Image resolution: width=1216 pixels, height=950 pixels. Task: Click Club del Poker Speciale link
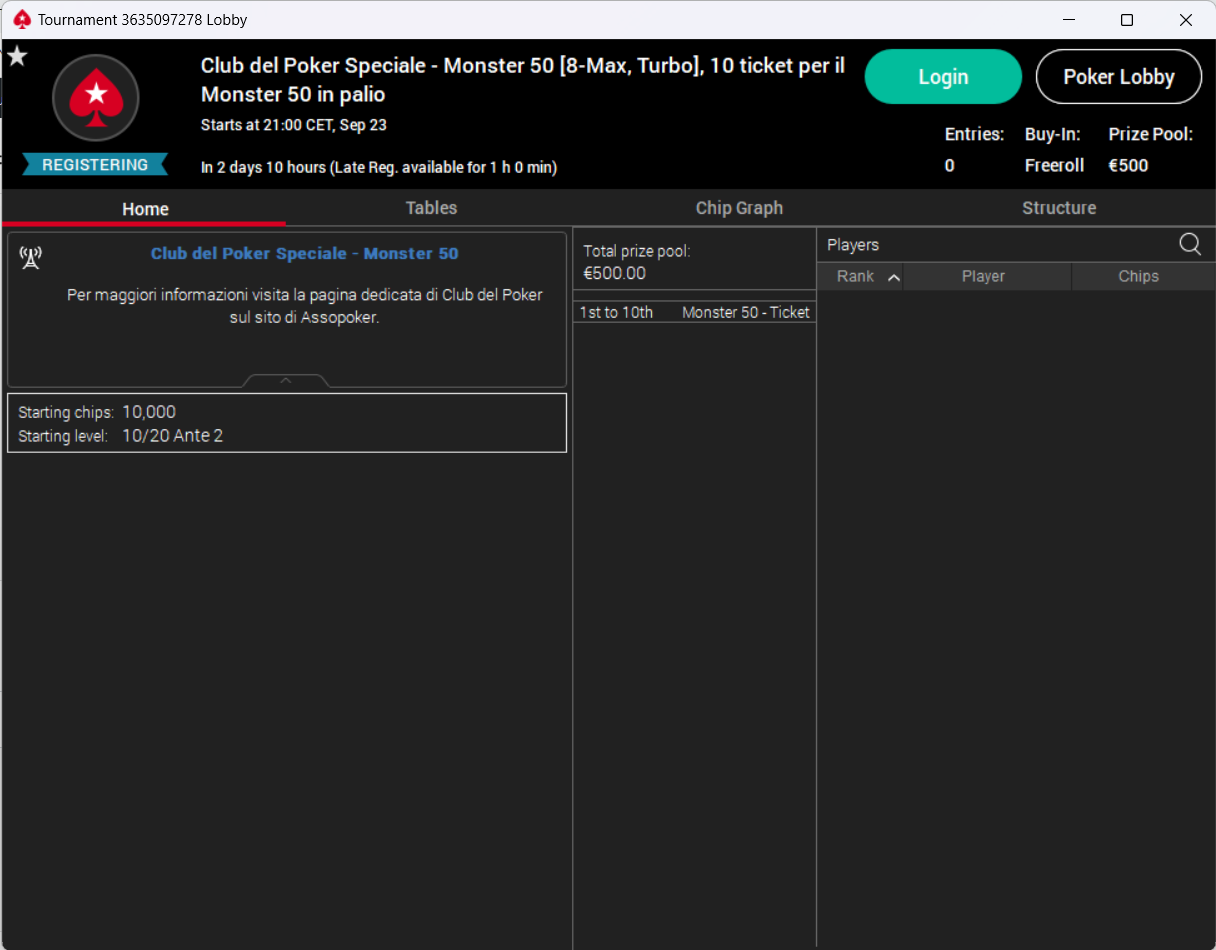pos(304,254)
